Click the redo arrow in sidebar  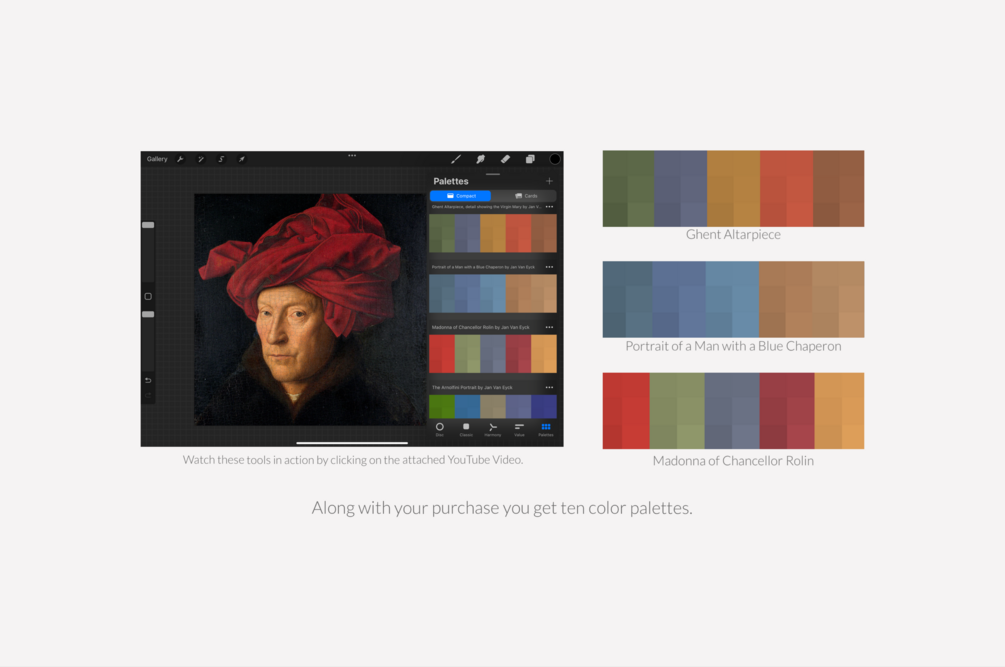(x=148, y=395)
